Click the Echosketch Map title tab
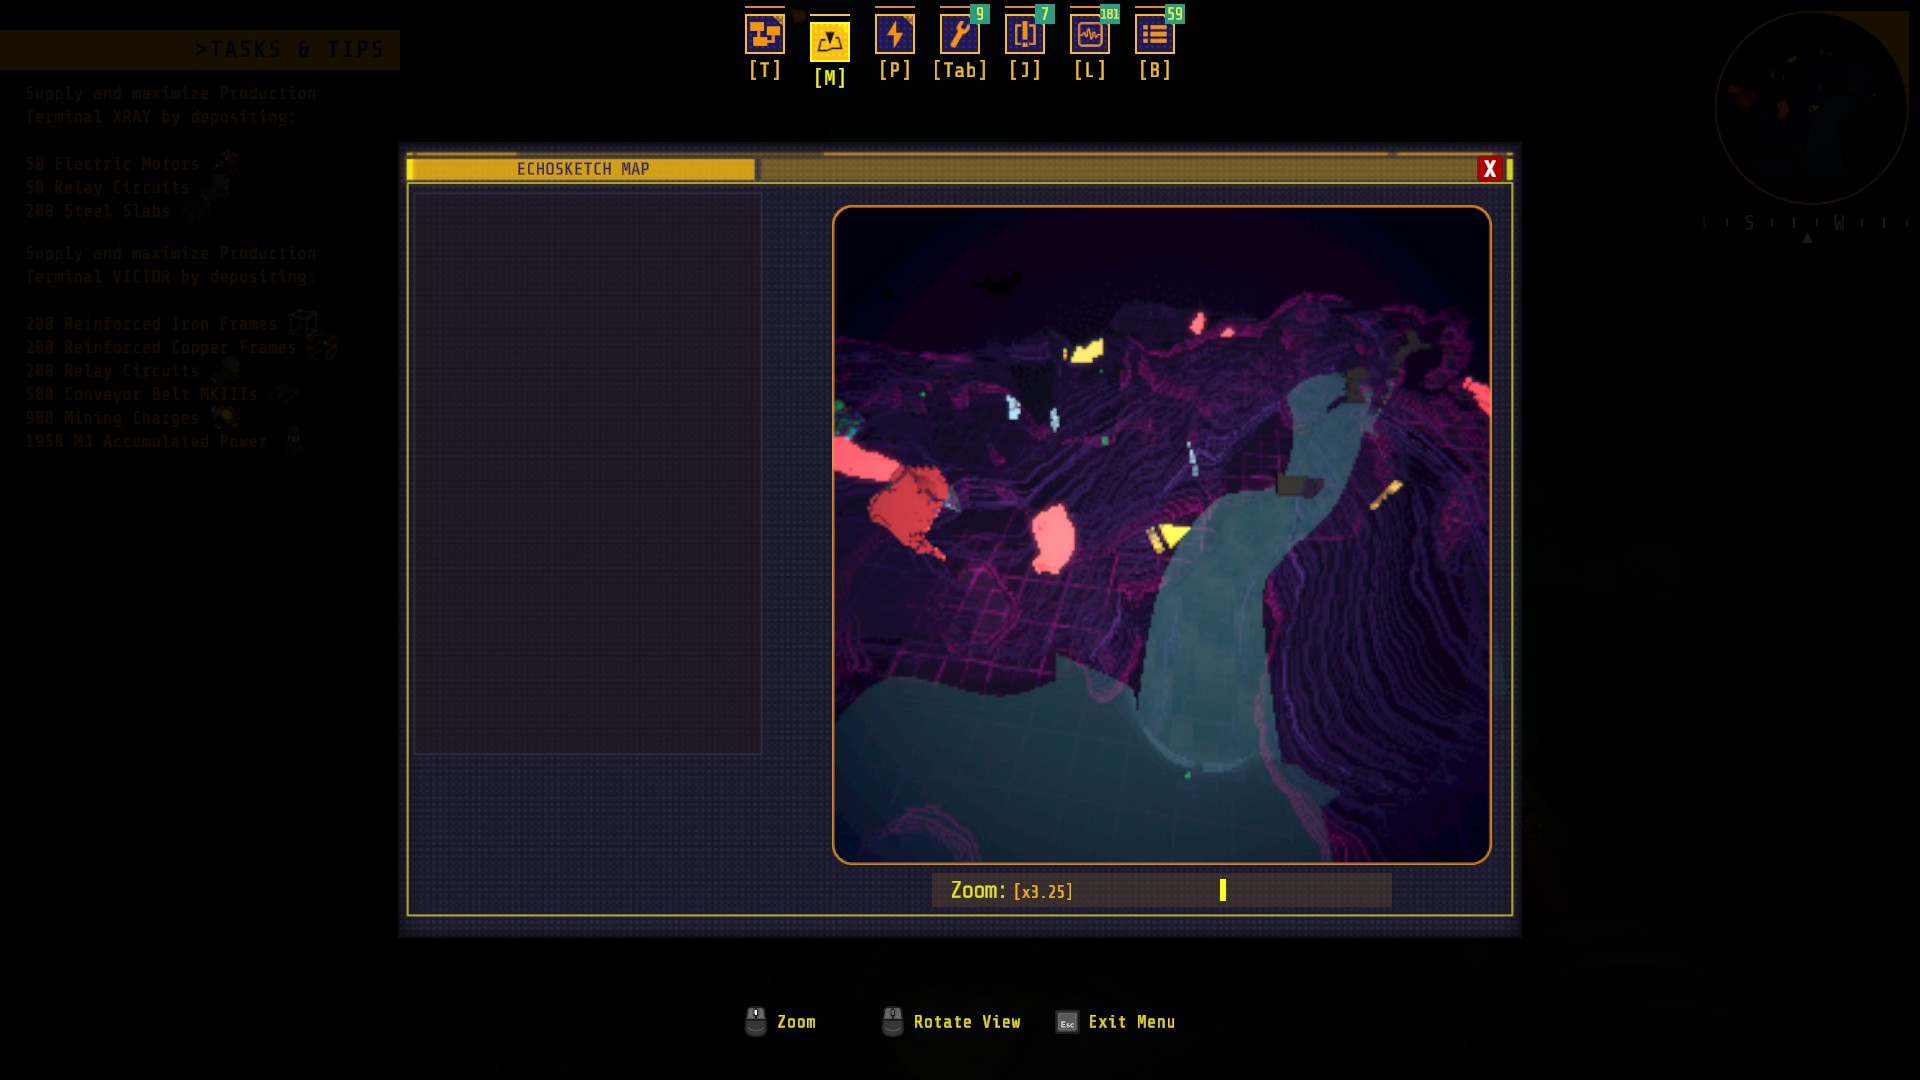 tap(582, 169)
